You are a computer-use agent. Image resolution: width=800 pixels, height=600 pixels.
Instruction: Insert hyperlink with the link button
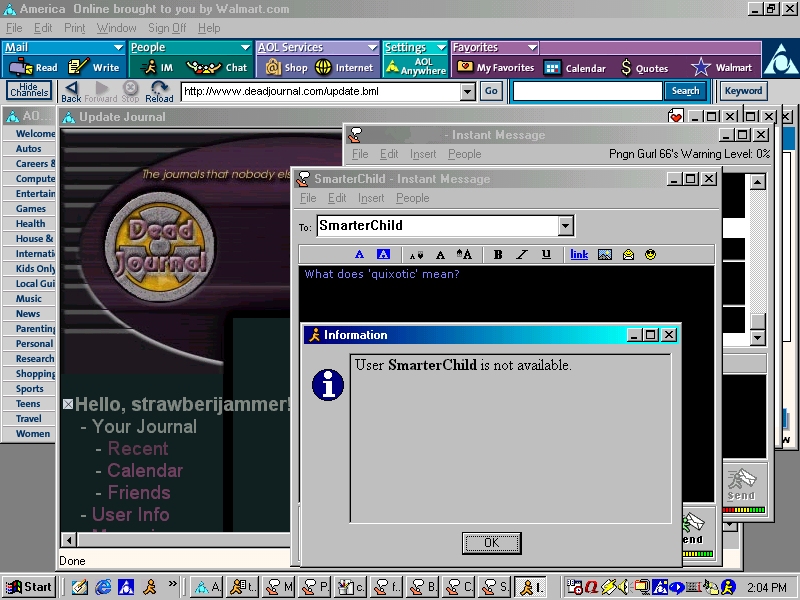click(579, 255)
